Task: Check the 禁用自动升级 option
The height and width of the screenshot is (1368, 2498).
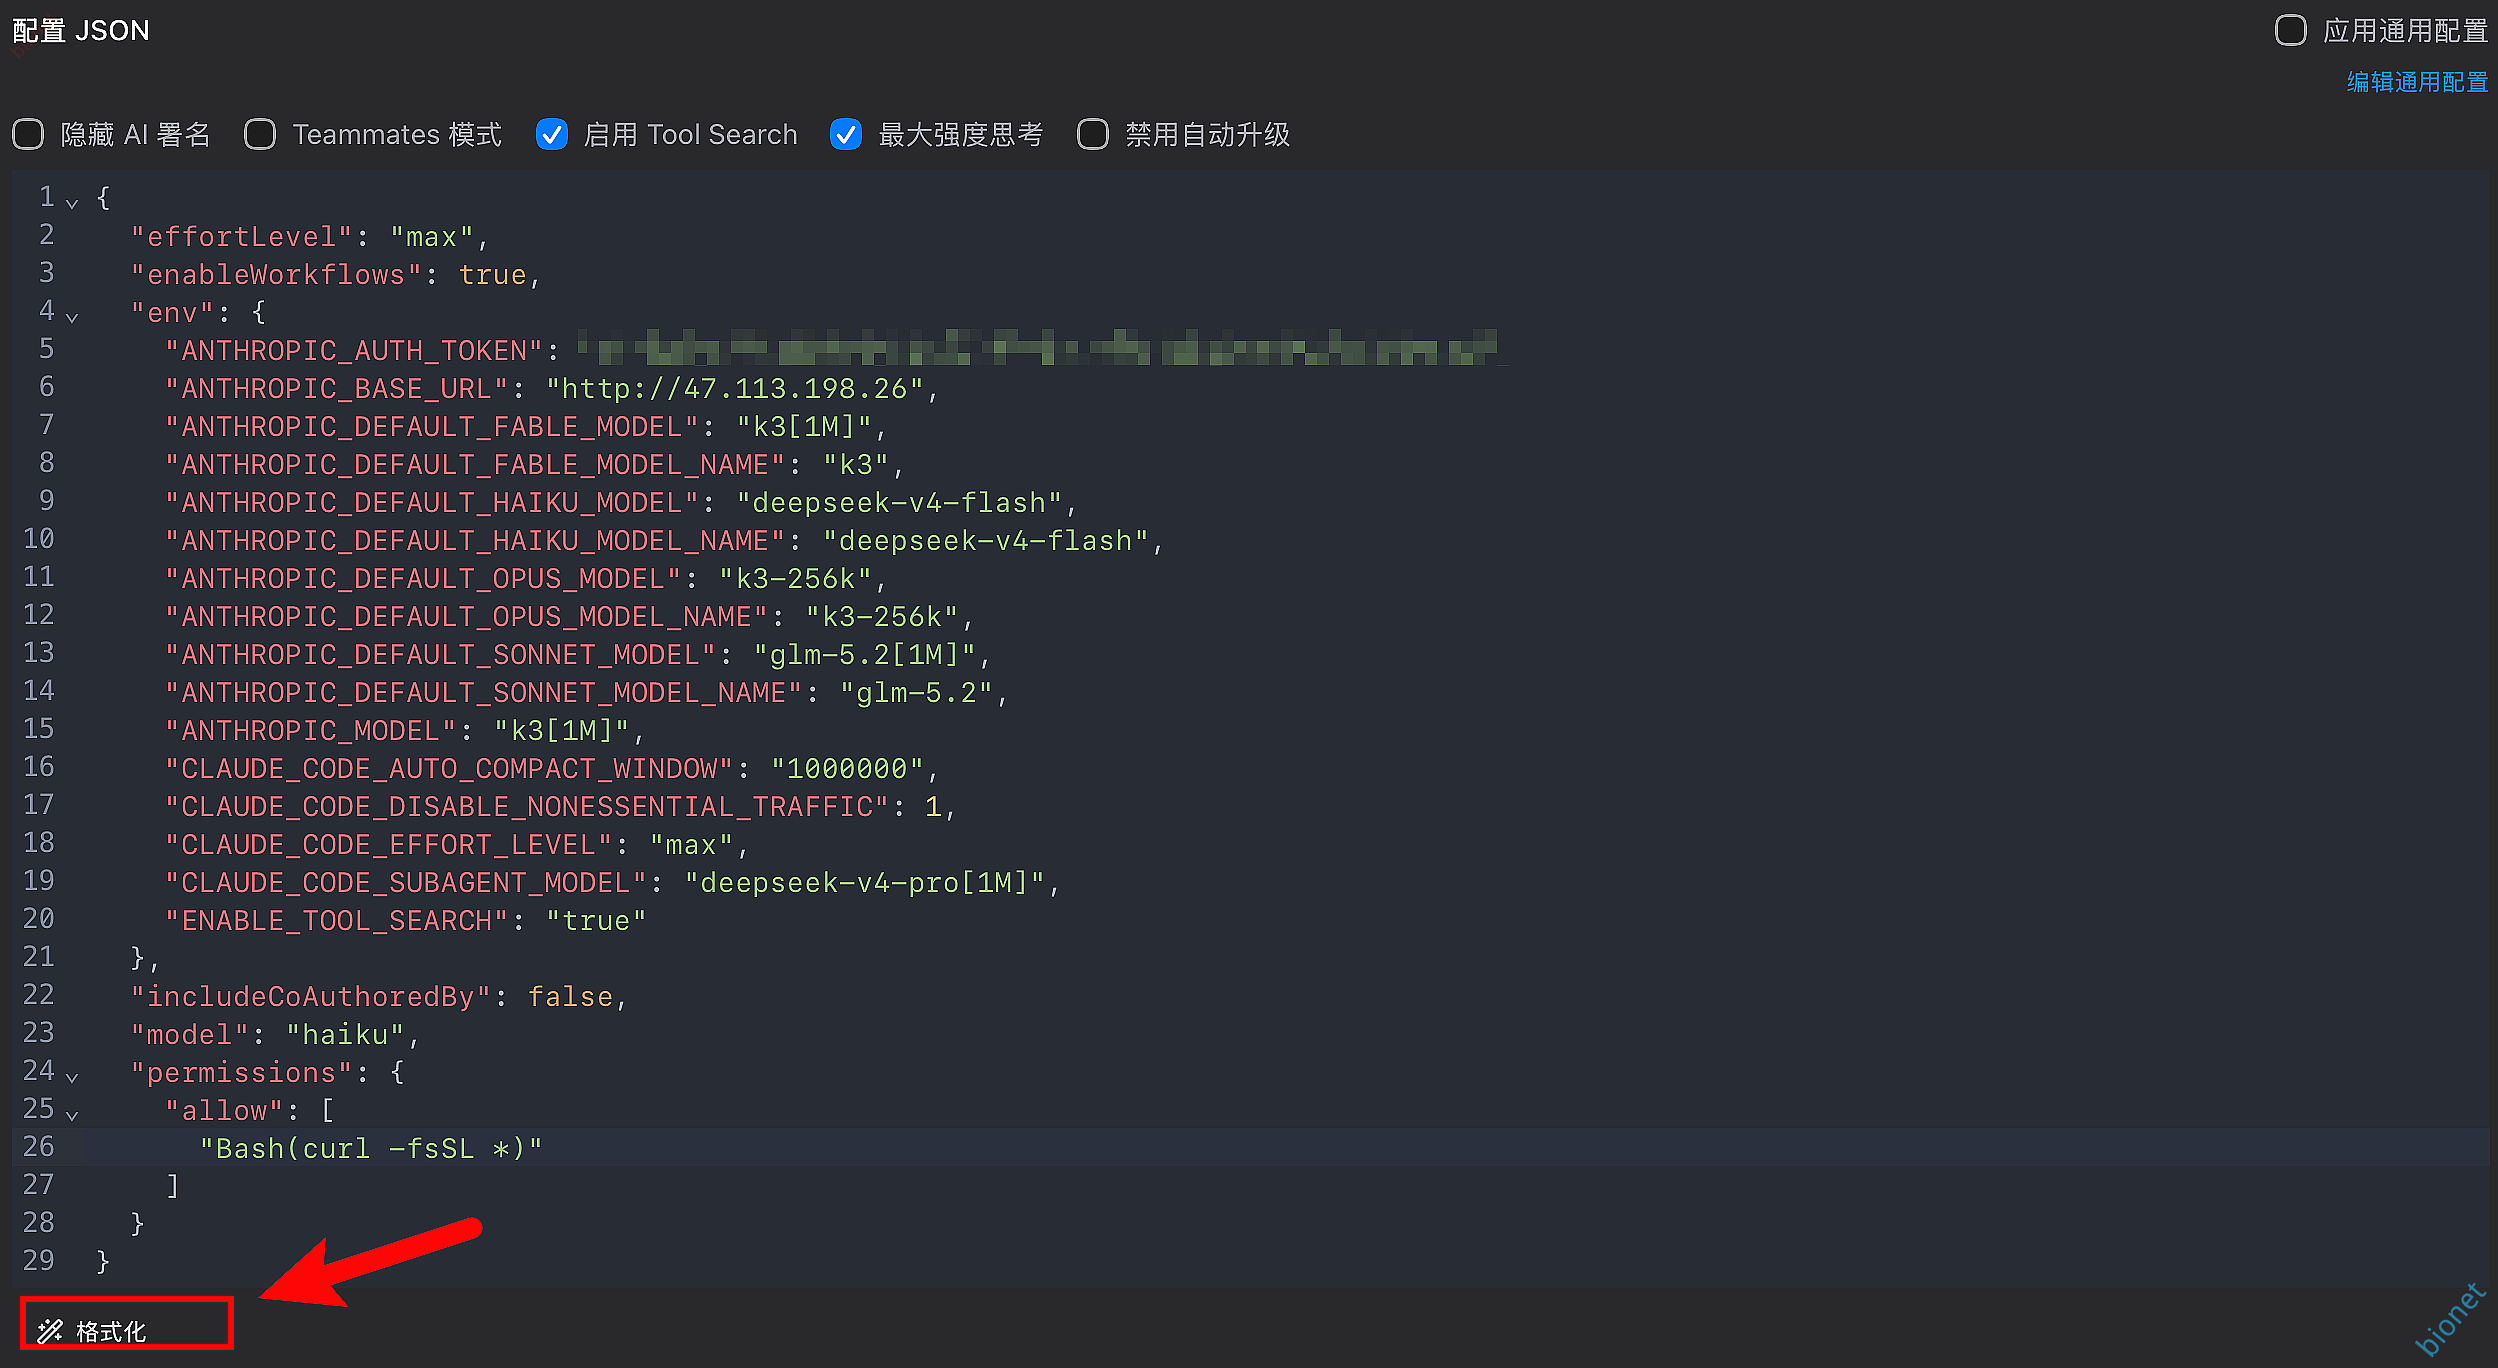Action: point(1093,134)
